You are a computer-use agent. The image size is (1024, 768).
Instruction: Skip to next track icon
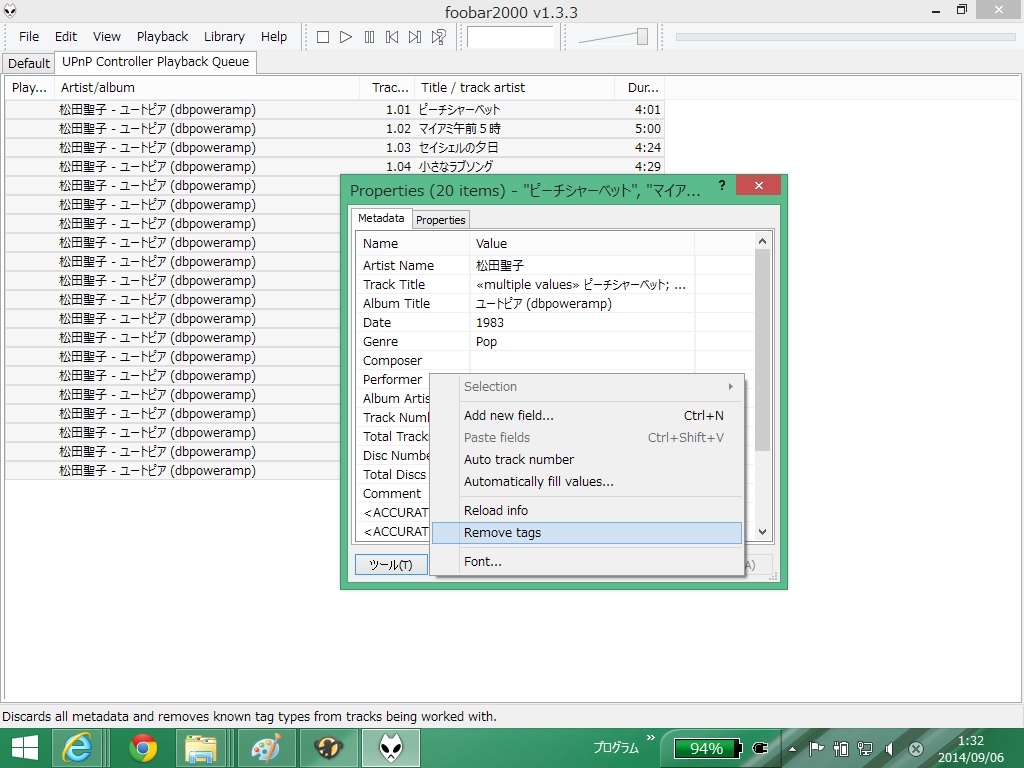(415, 37)
